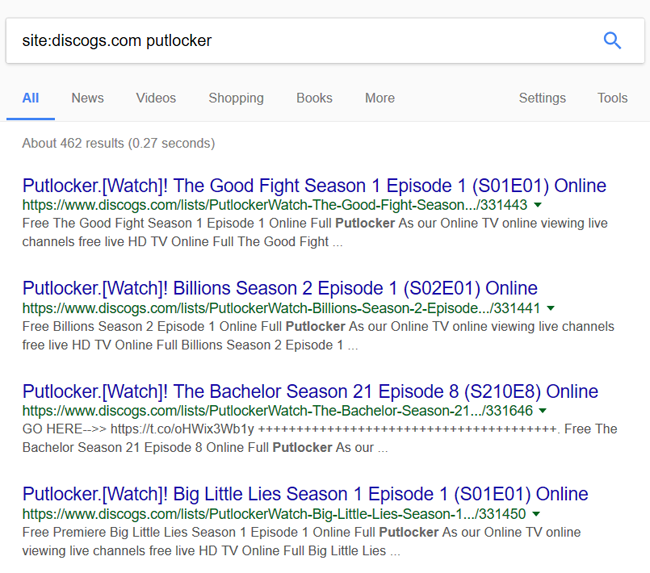Open Billions Season 2 Episode 1 result title
The width and height of the screenshot is (650, 573).
(x=280, y=288)
